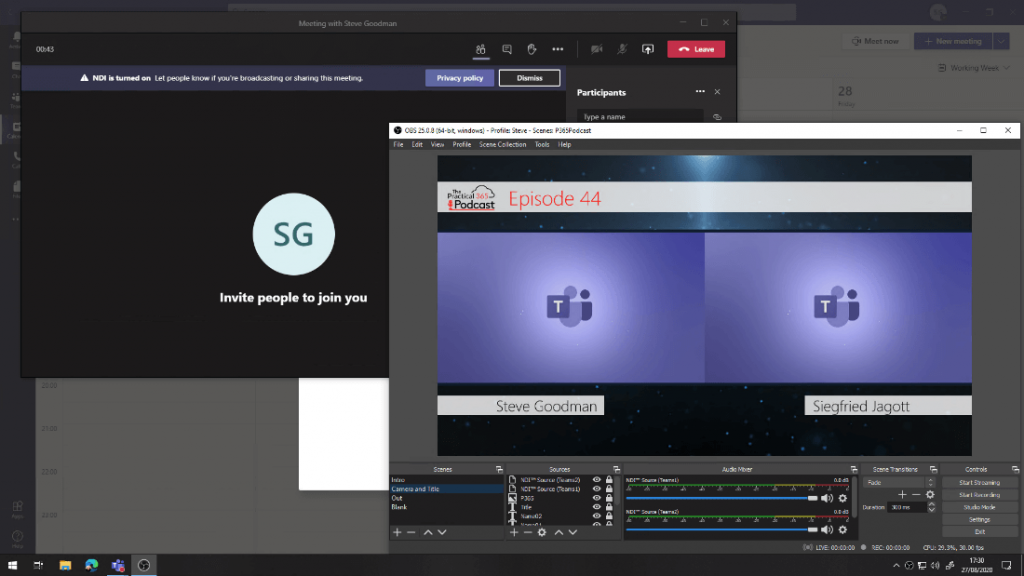Image resolution: width=1024 pixels, height=576 pixels.
Task: Open more options in the Participants panel
Action: coord(700,91)
